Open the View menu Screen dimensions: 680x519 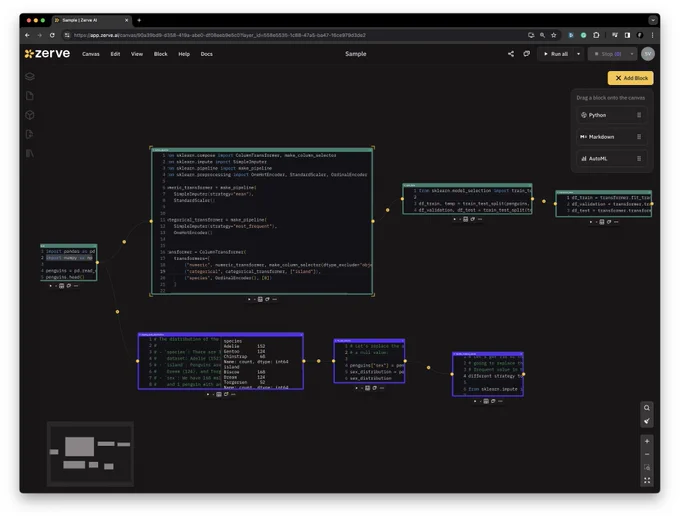(137, 54)
